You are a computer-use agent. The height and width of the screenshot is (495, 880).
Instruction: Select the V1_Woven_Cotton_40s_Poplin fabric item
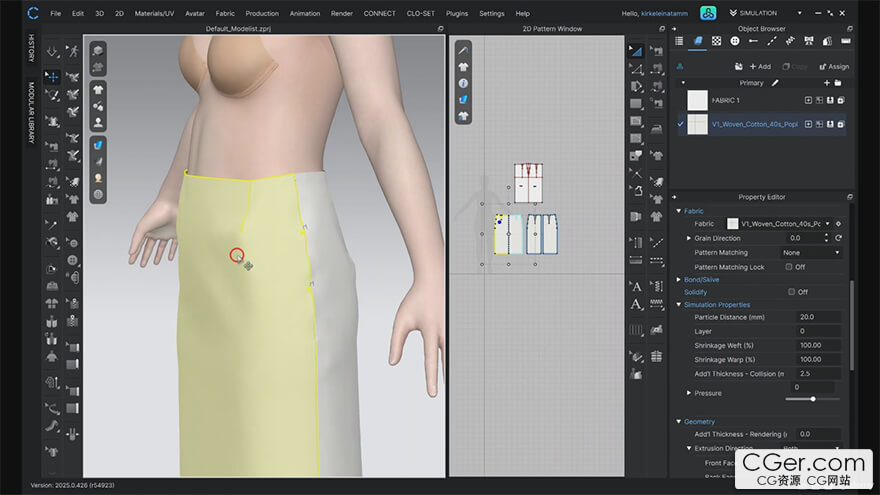click(755, 125)
